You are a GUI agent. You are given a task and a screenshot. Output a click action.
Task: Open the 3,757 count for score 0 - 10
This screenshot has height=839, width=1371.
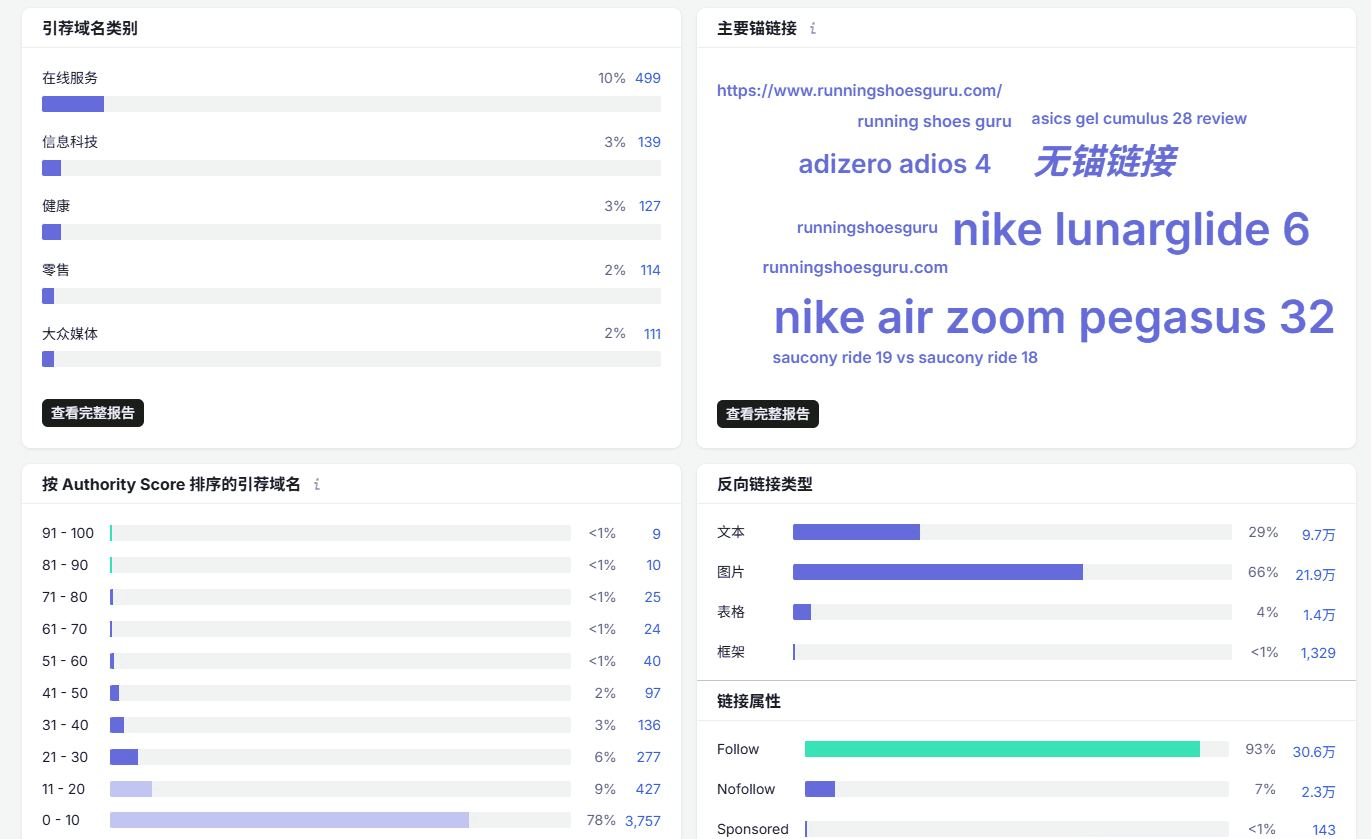pos(643,821)
